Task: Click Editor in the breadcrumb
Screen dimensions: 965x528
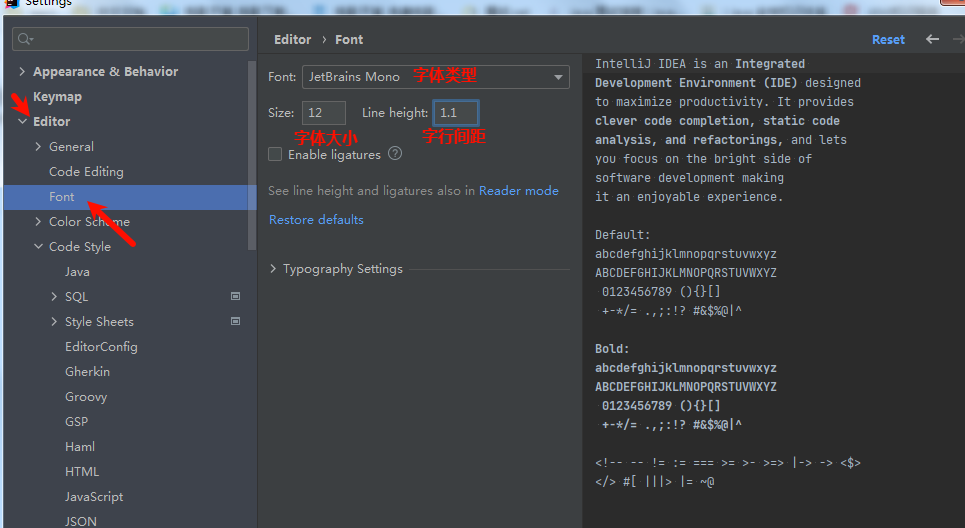Action: tap(292, 39)
